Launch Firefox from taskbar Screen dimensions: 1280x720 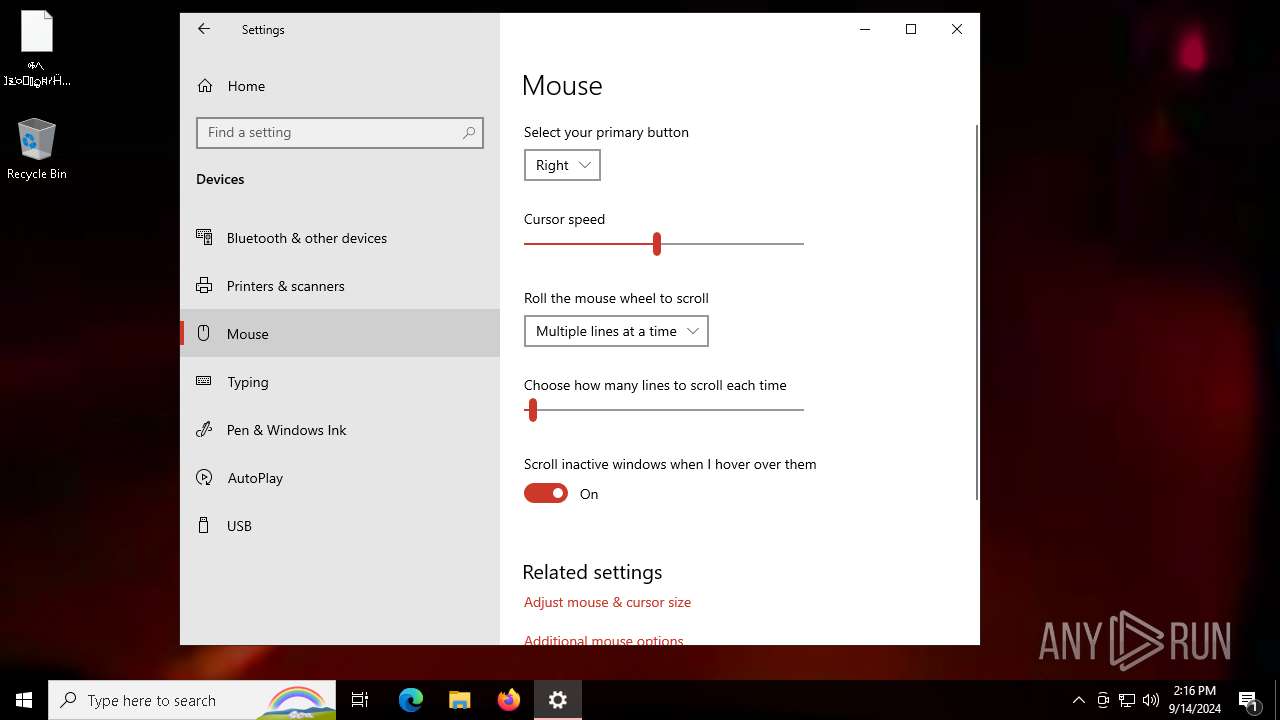coord(509,700)
